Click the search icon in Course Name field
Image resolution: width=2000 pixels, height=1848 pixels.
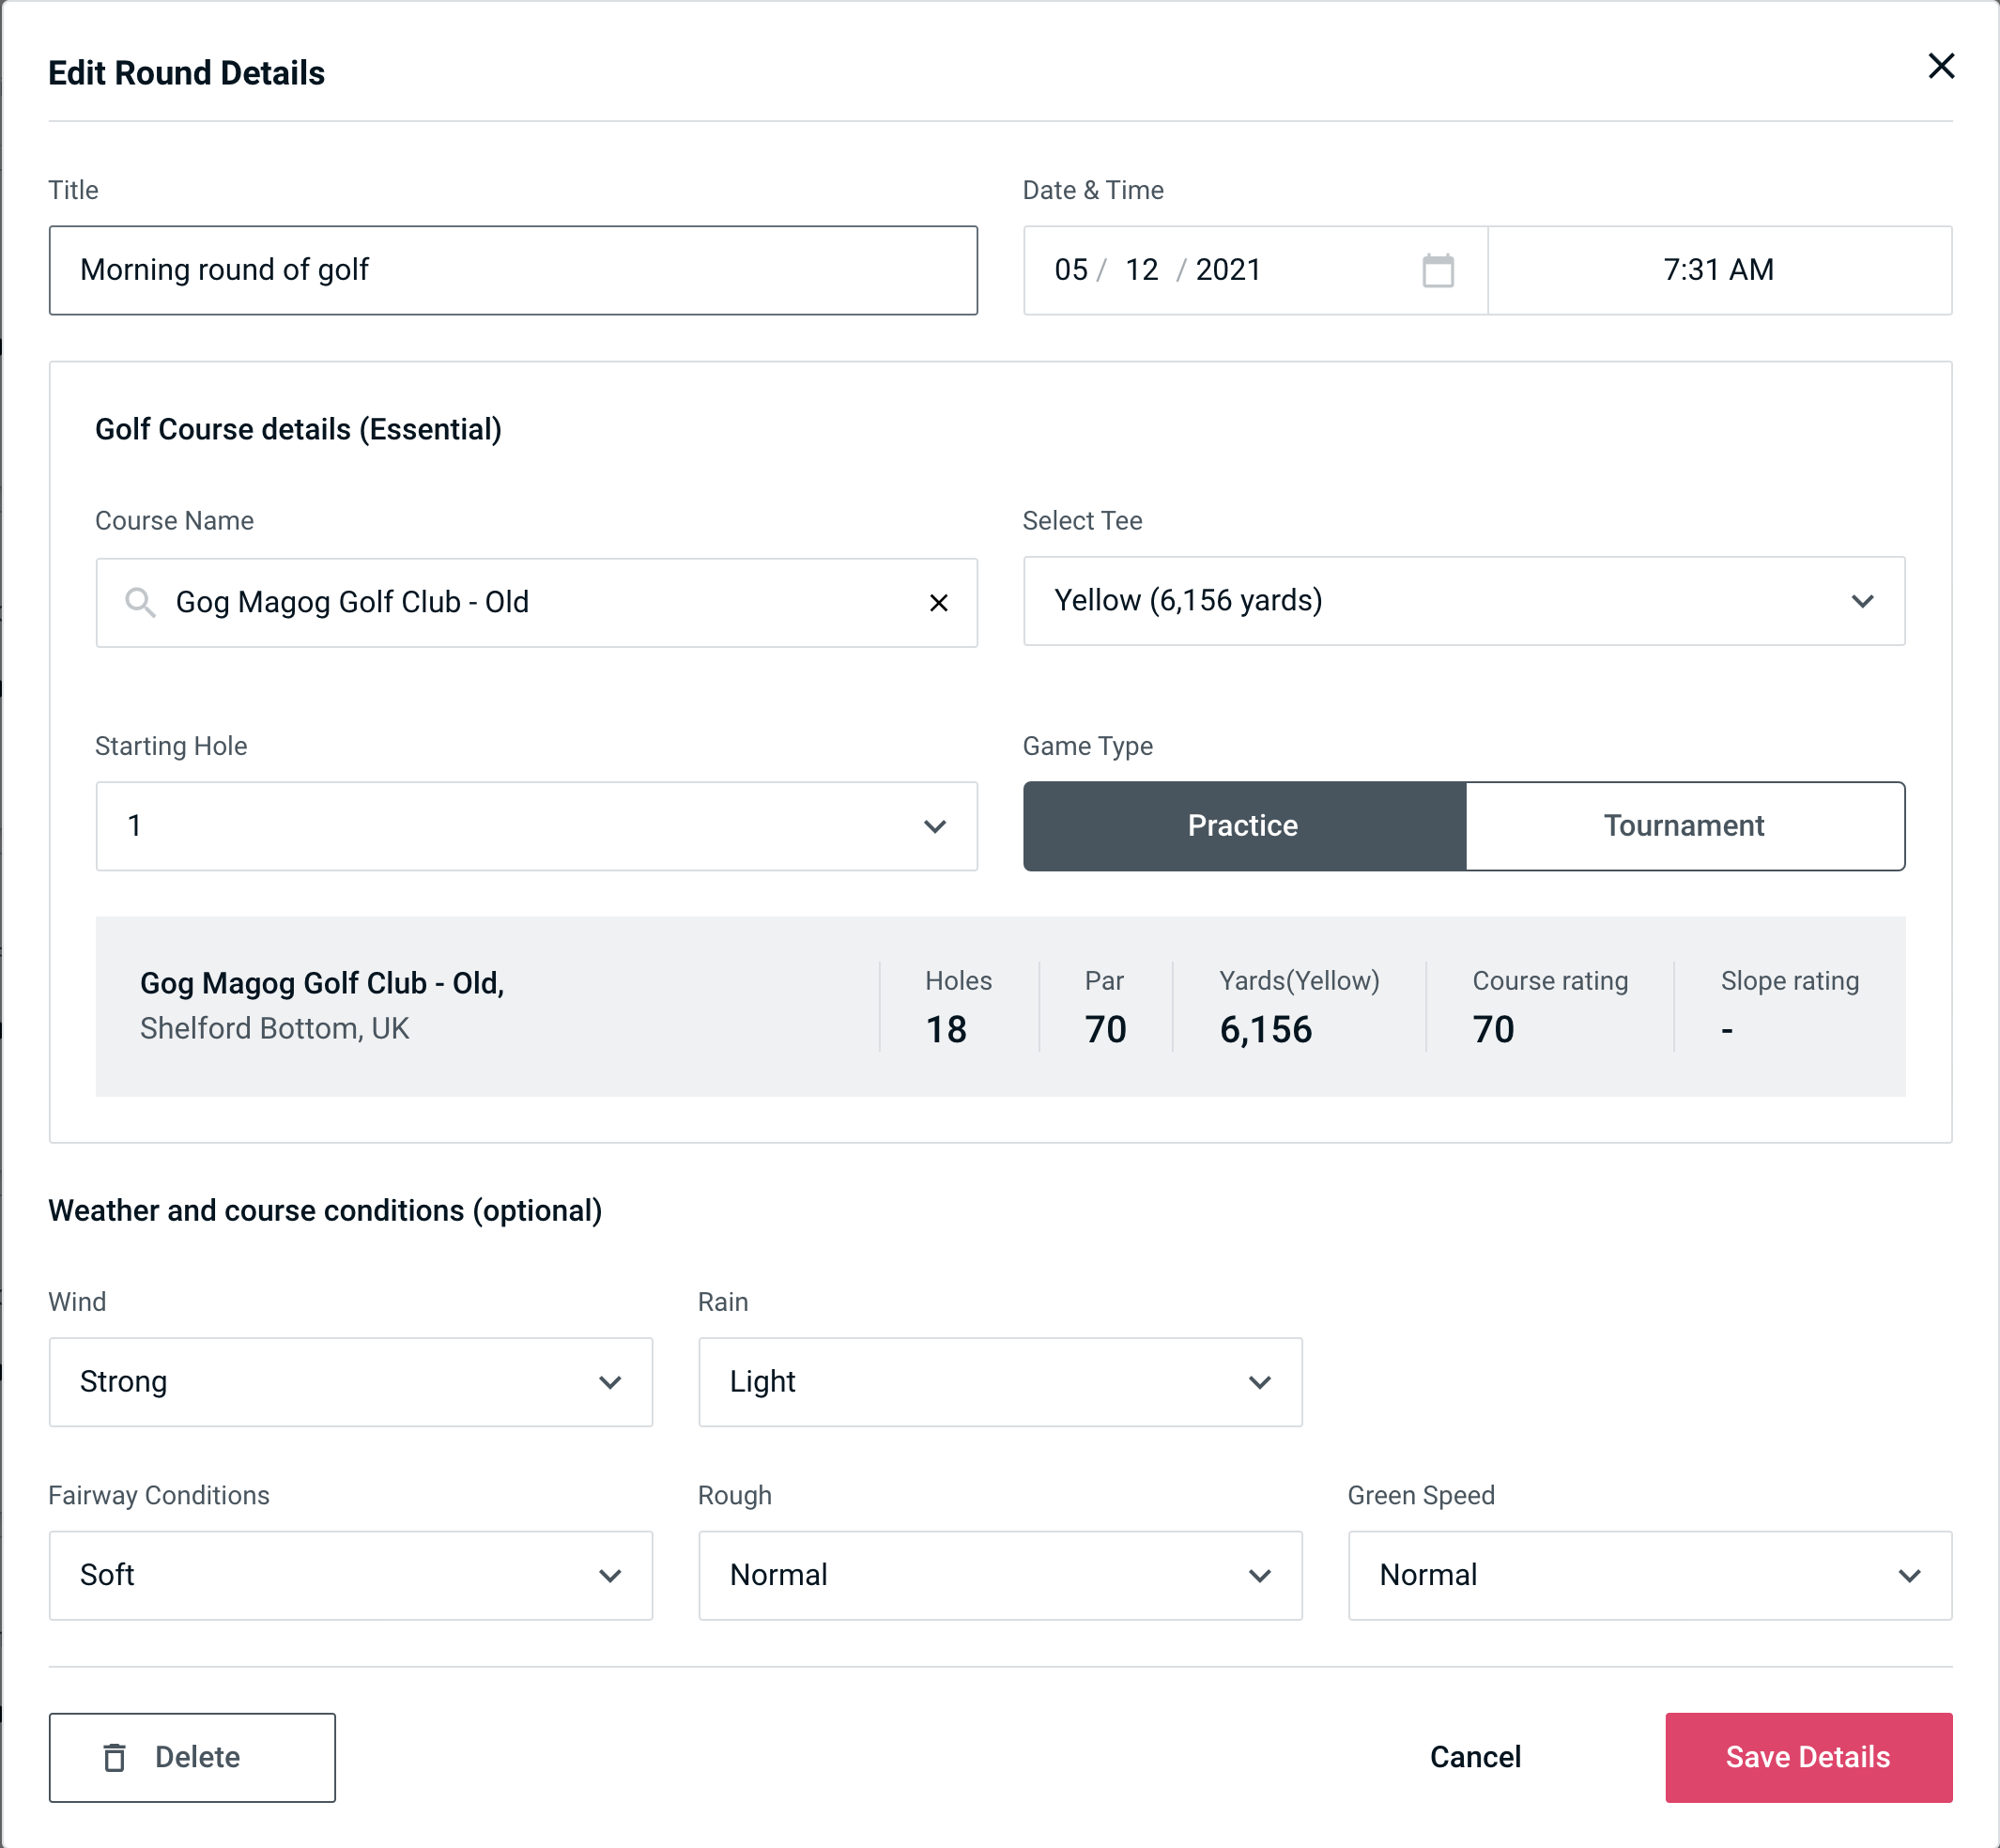(139, 603)
